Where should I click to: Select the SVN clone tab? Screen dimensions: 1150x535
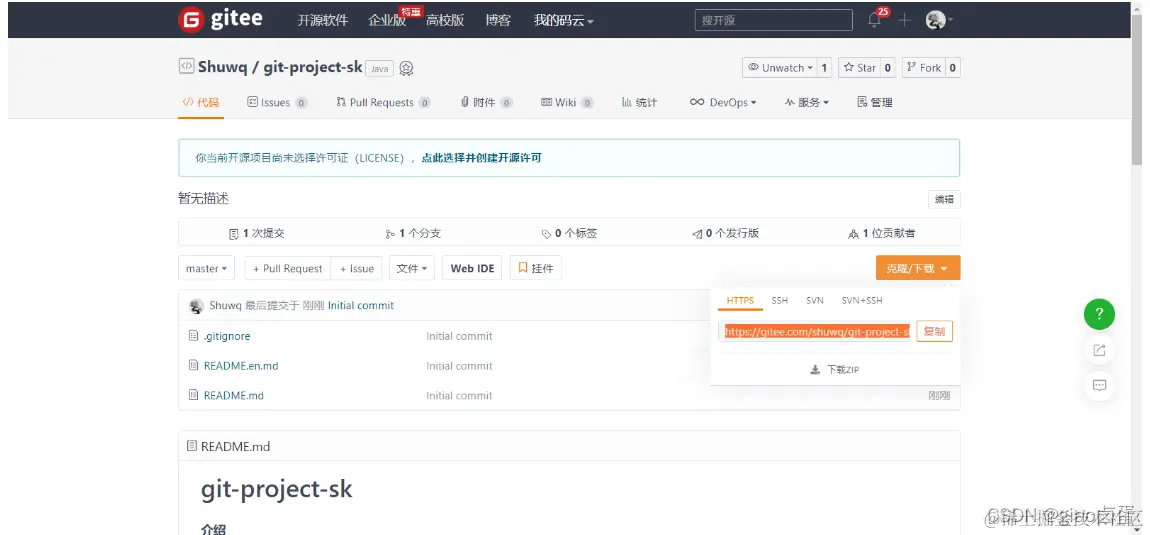815,301
